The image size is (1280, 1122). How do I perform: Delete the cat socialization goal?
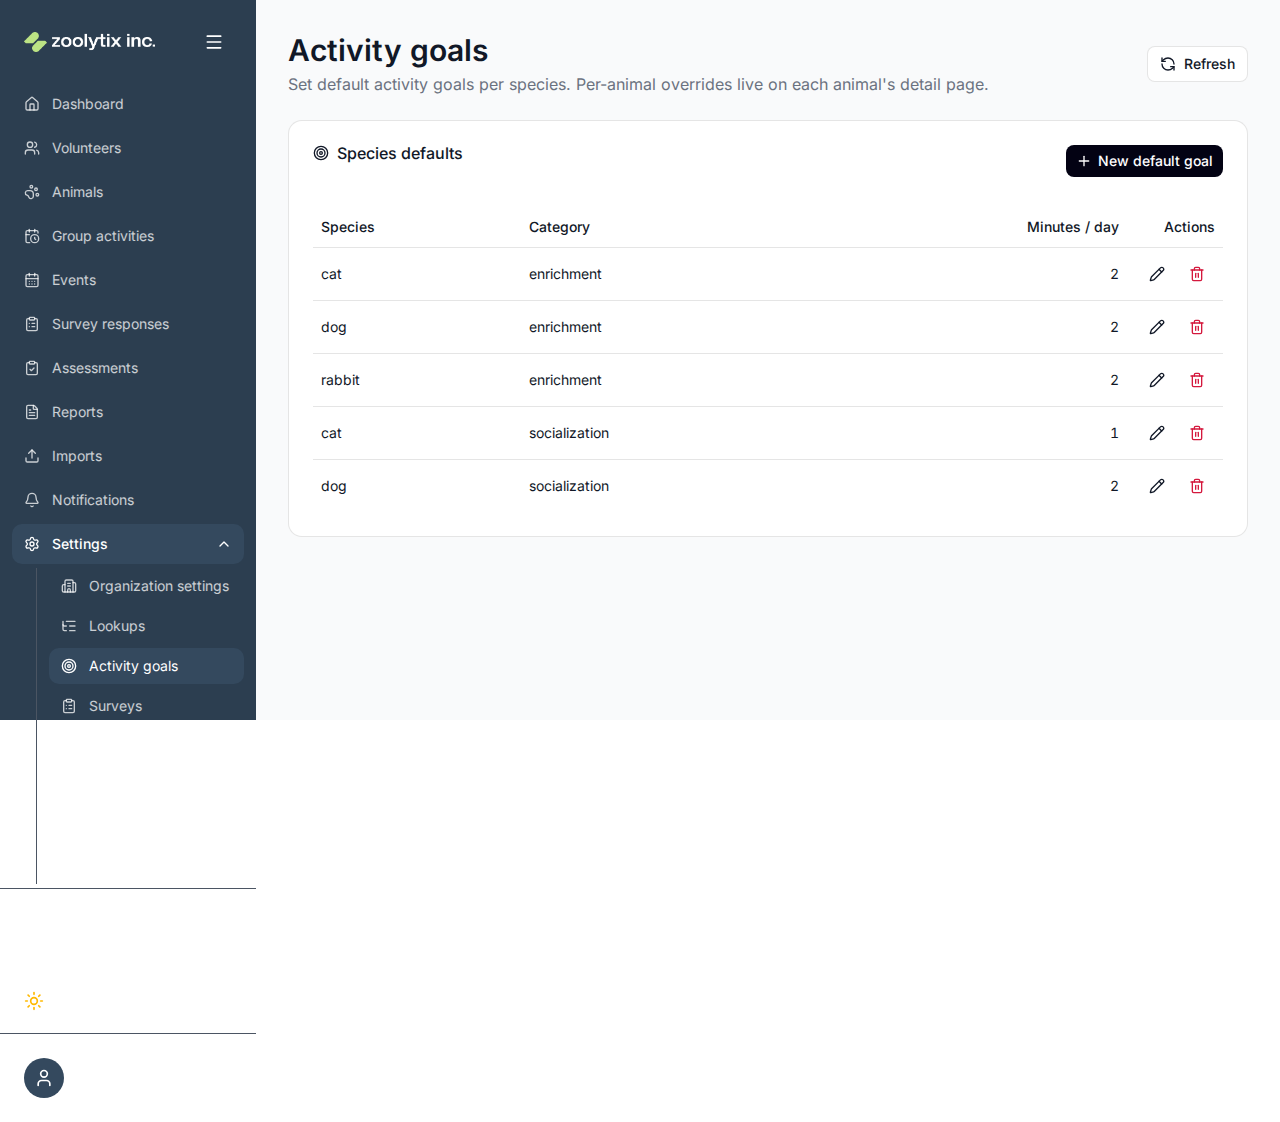(x=1197, y=433)
